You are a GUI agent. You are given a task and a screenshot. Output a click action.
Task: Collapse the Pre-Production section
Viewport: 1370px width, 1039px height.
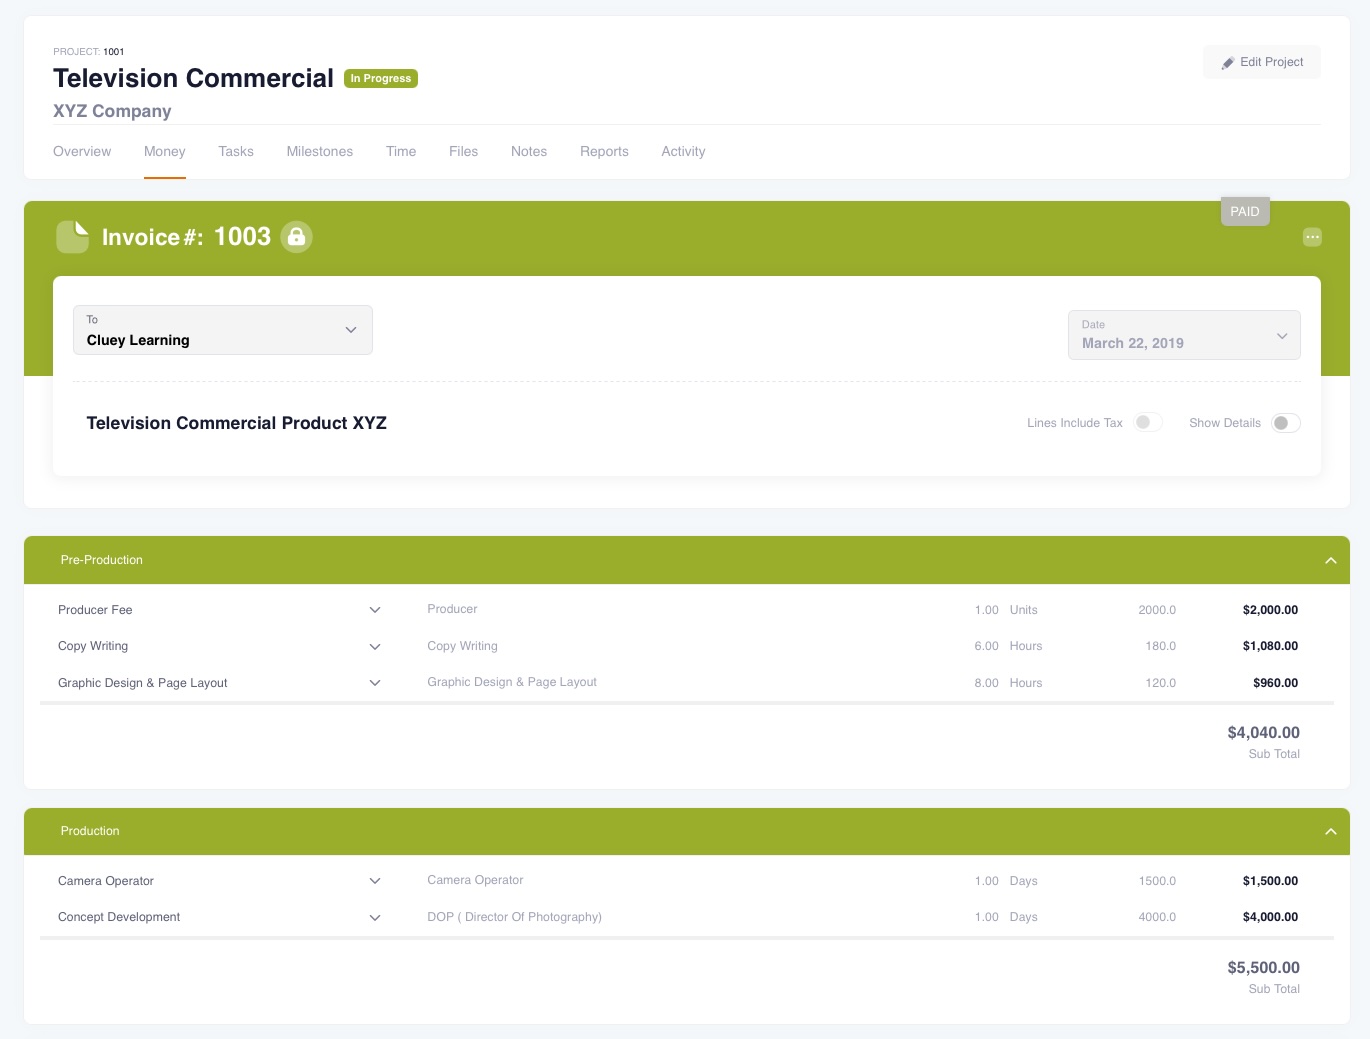point(1330,561)
